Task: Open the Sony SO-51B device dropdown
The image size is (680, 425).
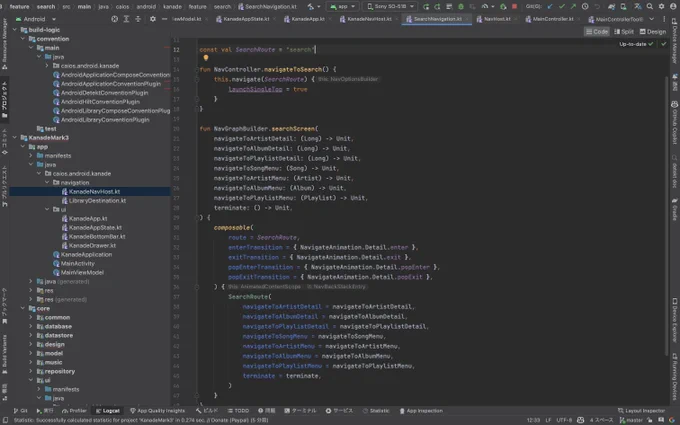Action: tap(389, 7)
